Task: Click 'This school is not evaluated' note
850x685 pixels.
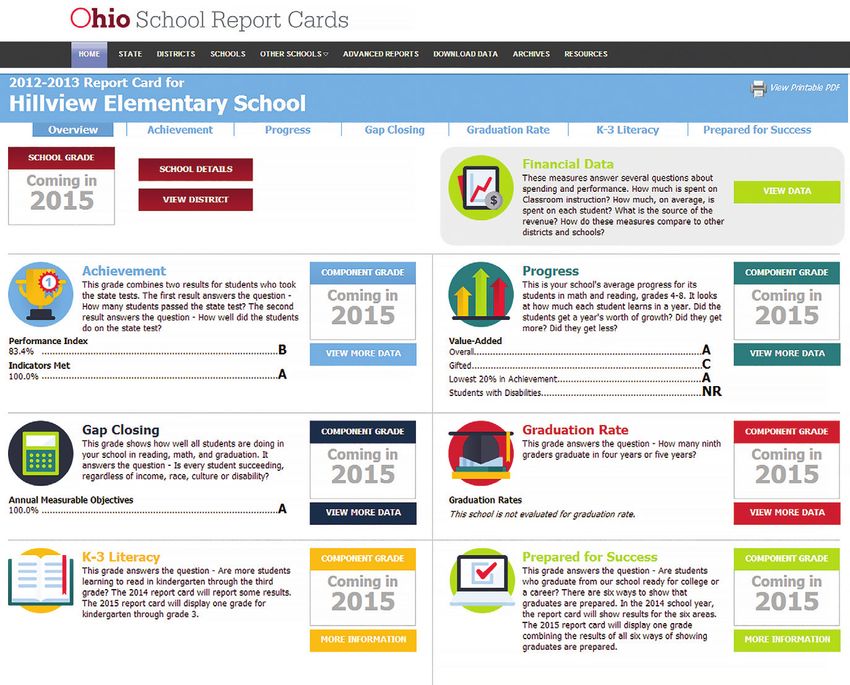Action: (542, 514)
